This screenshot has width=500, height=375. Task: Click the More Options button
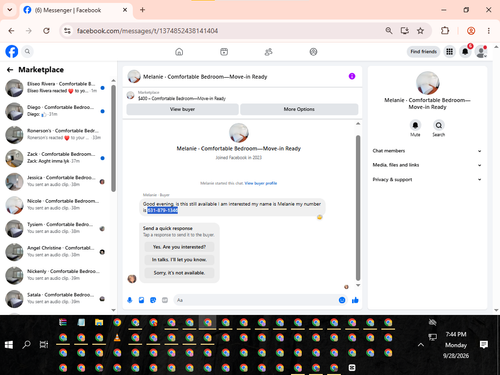coord(299,109)
